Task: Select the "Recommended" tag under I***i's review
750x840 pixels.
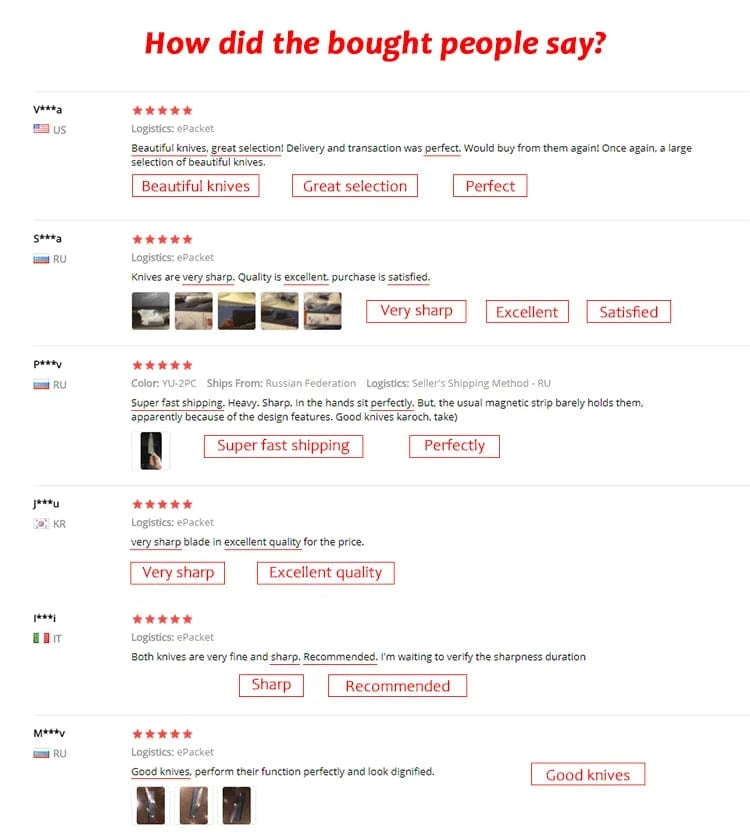Action: (x=397, y=686)
